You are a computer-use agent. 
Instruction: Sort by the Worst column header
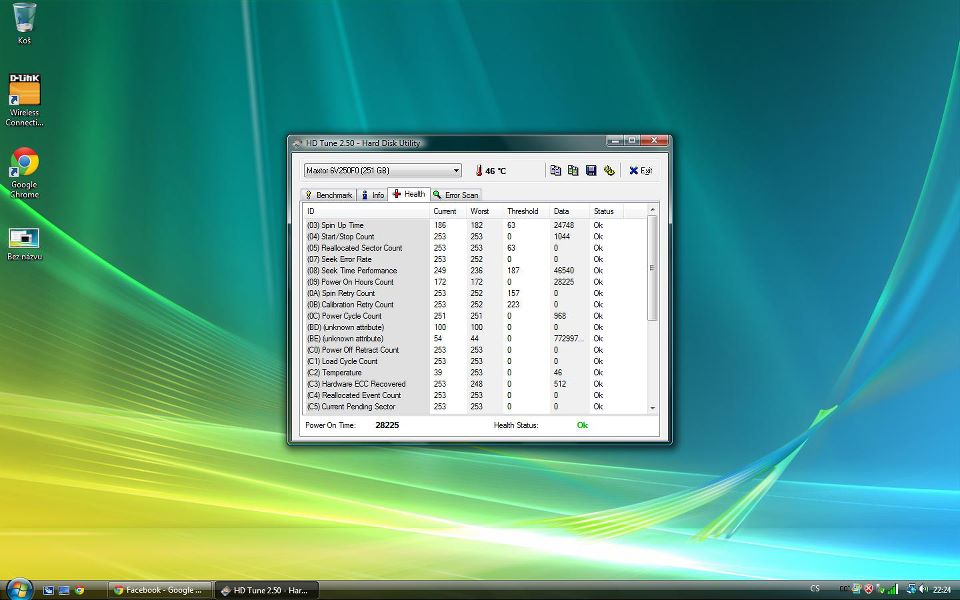[485, 211]
